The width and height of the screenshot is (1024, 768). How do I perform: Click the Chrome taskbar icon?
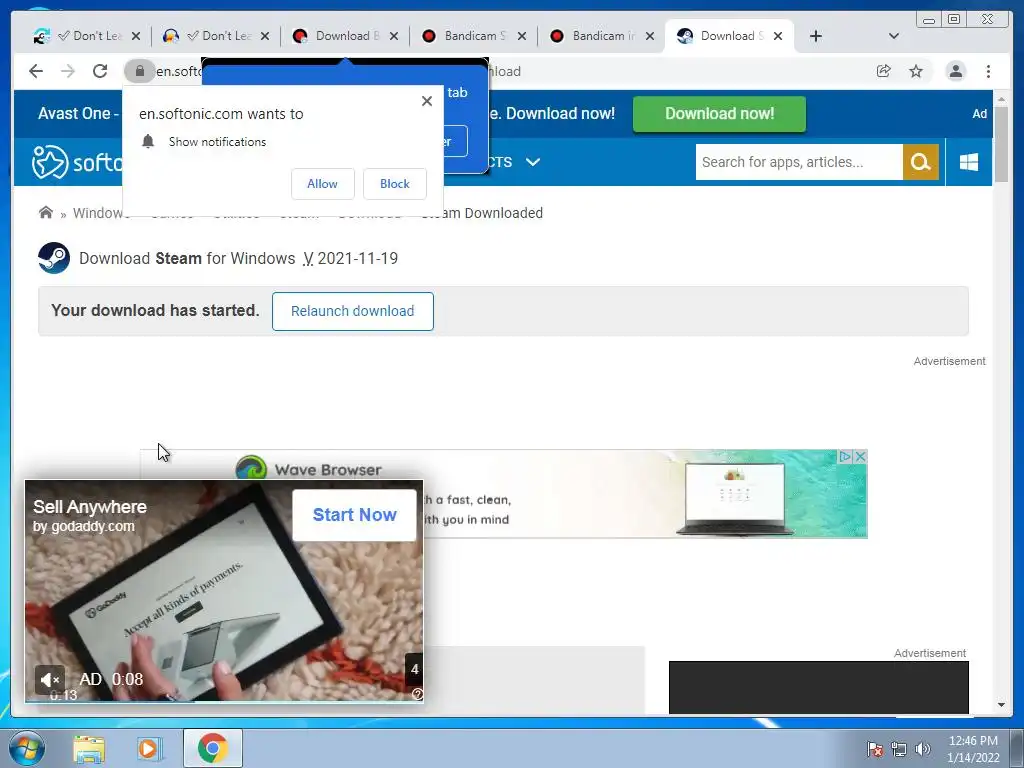click(212, 749)
